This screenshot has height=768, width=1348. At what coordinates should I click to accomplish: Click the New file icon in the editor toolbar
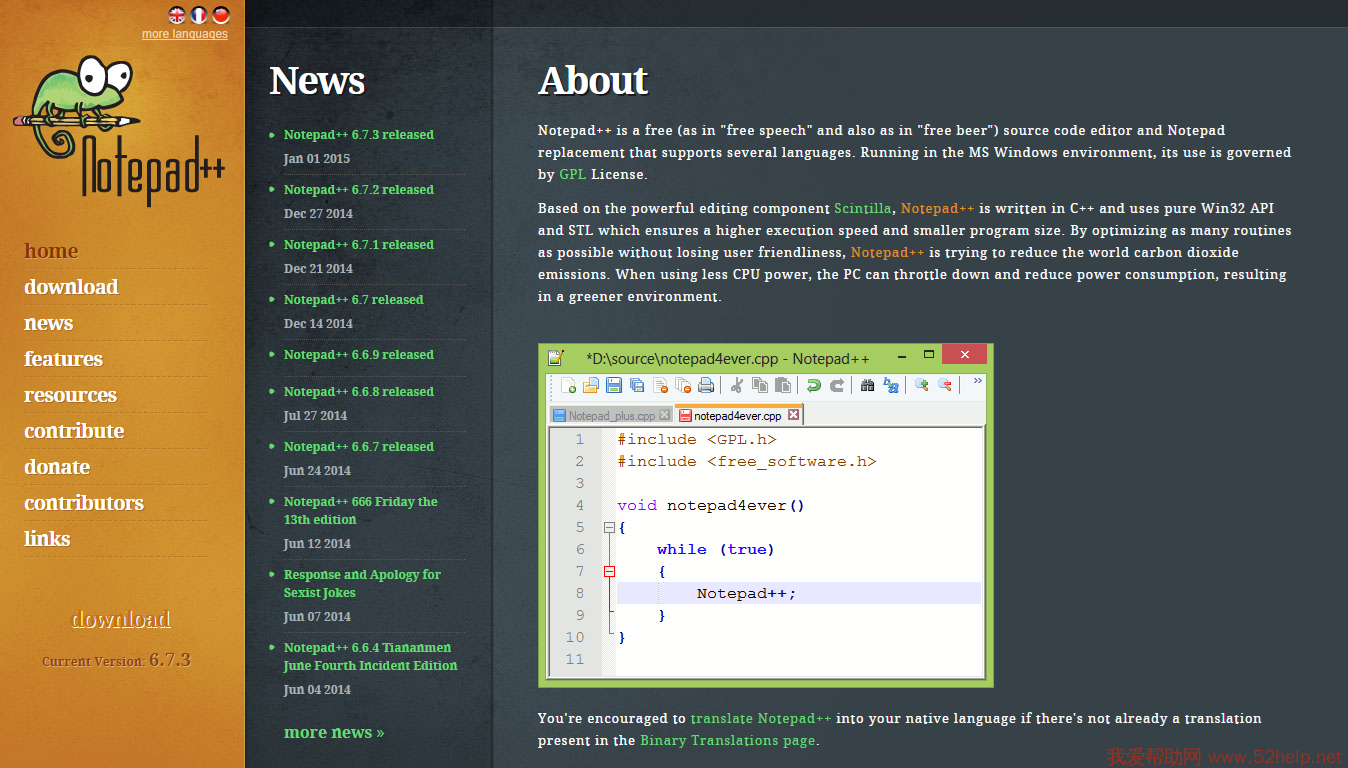point(568,386)
